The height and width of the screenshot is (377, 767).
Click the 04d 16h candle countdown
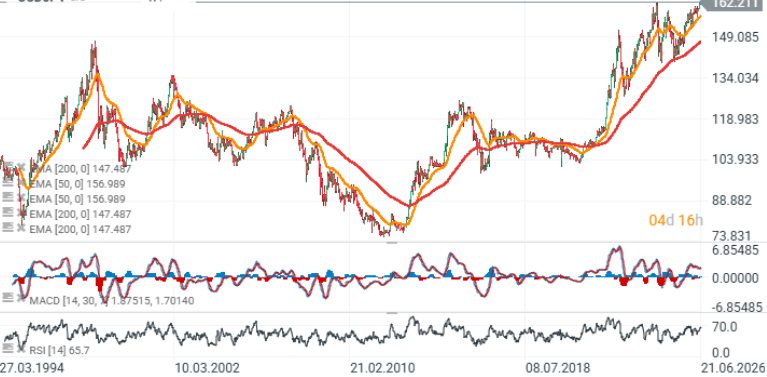(x=676, y=221)
